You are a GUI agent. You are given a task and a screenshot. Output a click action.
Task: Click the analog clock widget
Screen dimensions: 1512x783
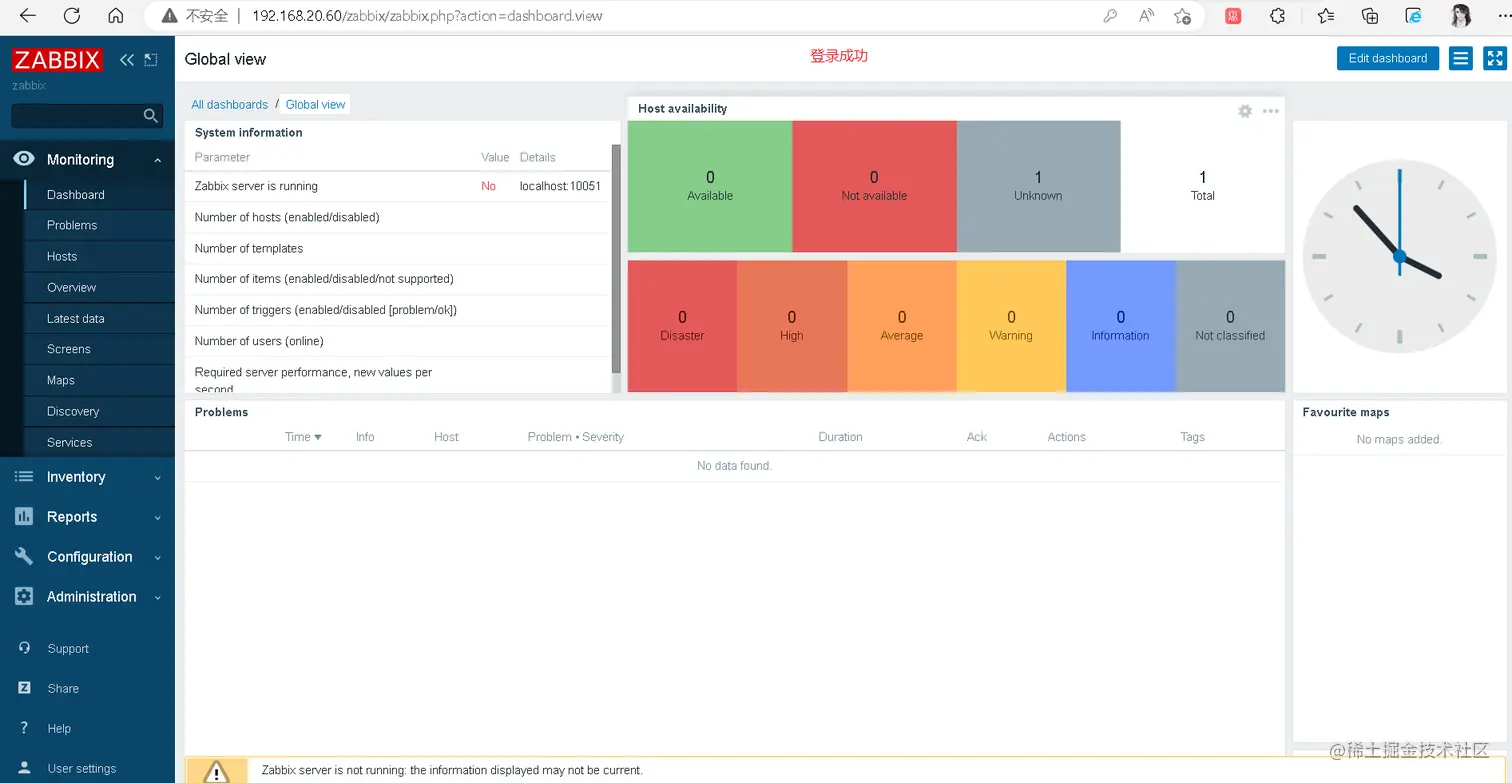point(1399,257)
